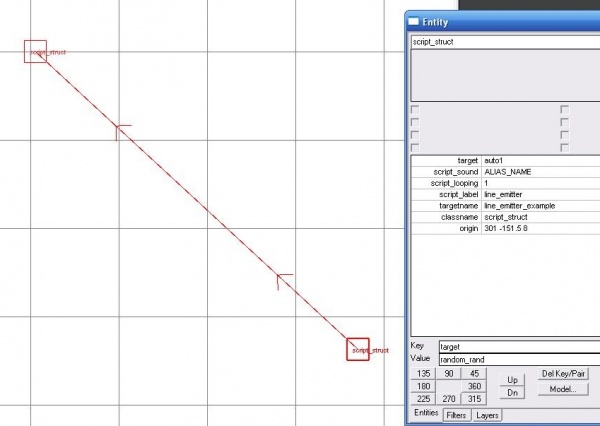
Task: Click the lower direction arrow on the red line
Action: [285, 279]
